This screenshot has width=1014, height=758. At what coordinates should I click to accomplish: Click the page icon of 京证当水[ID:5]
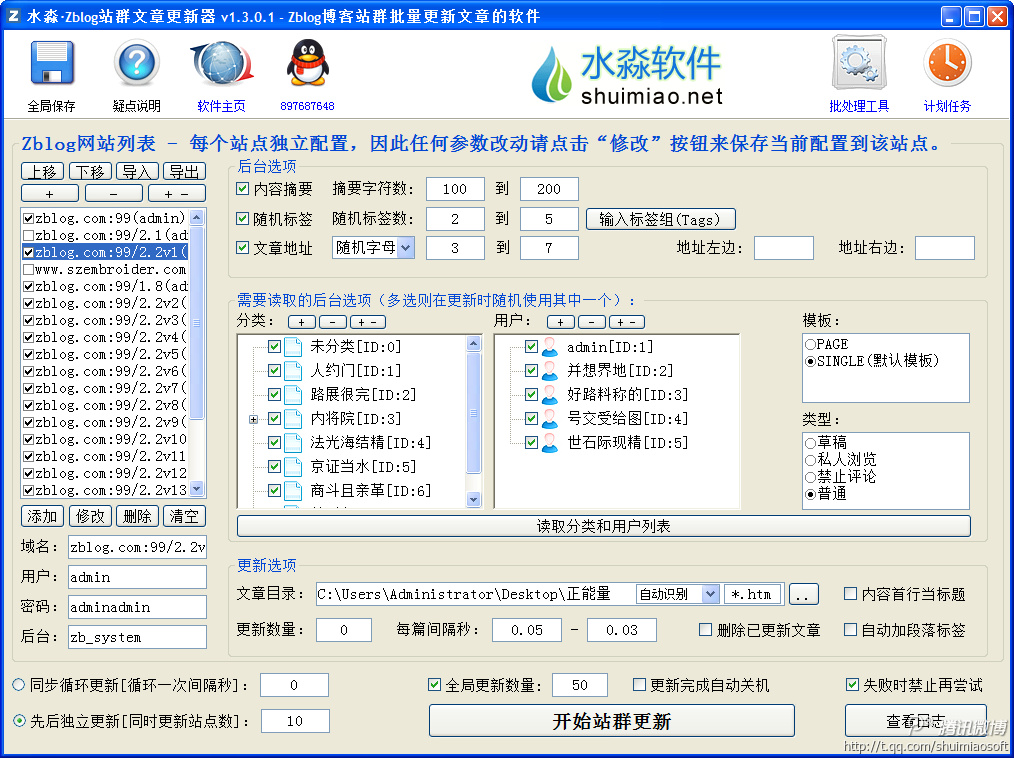click(294, 467)
